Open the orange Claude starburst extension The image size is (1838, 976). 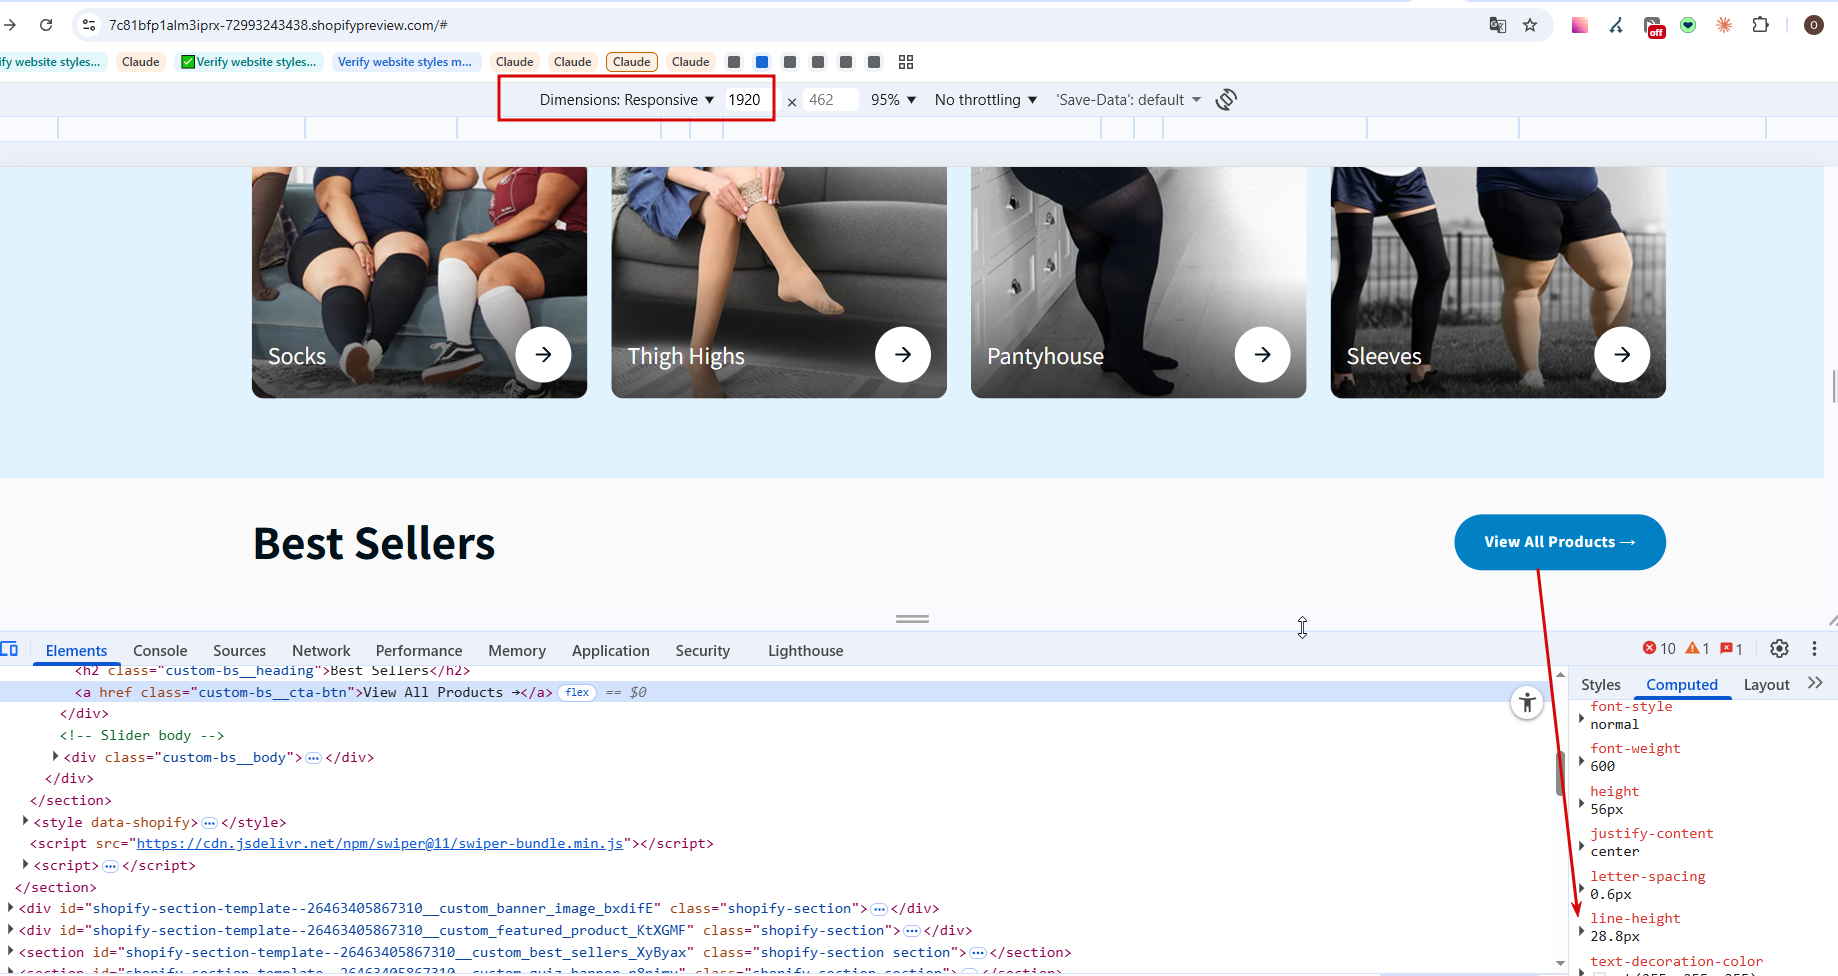[1724, 25]
